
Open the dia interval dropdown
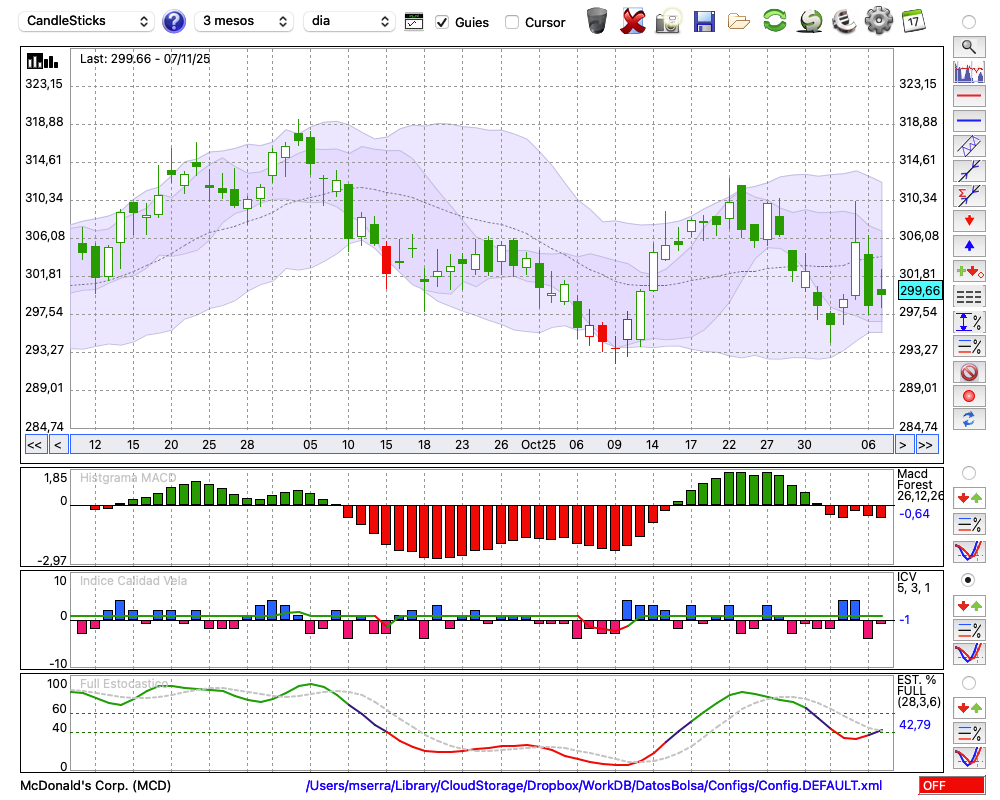[x=350, y=21]
